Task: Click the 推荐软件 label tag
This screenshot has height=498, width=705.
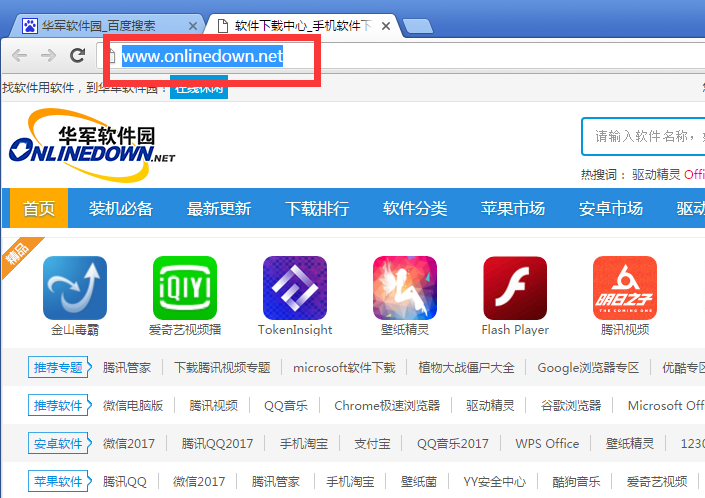Action: (59, 405)
